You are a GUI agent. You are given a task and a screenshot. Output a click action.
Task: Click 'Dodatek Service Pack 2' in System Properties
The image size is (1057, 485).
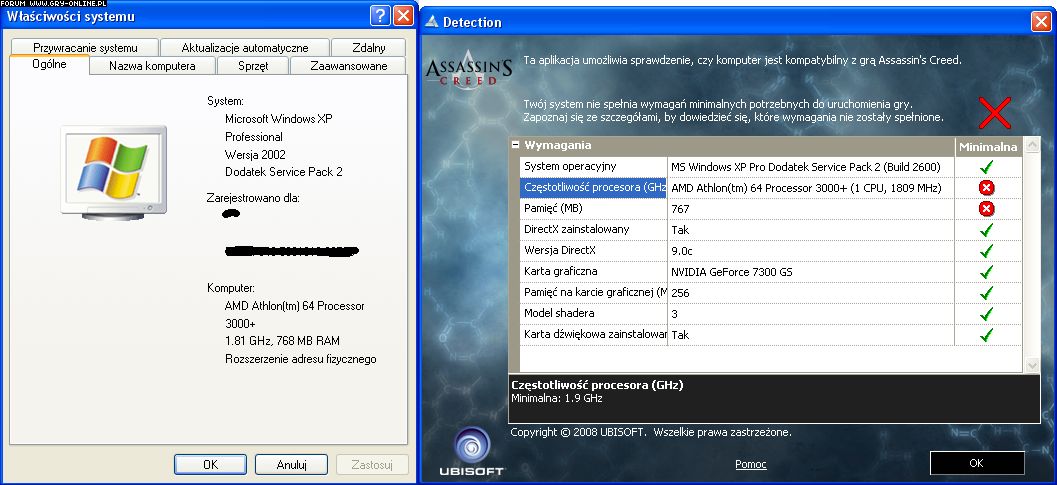click(x=284, y=171)
